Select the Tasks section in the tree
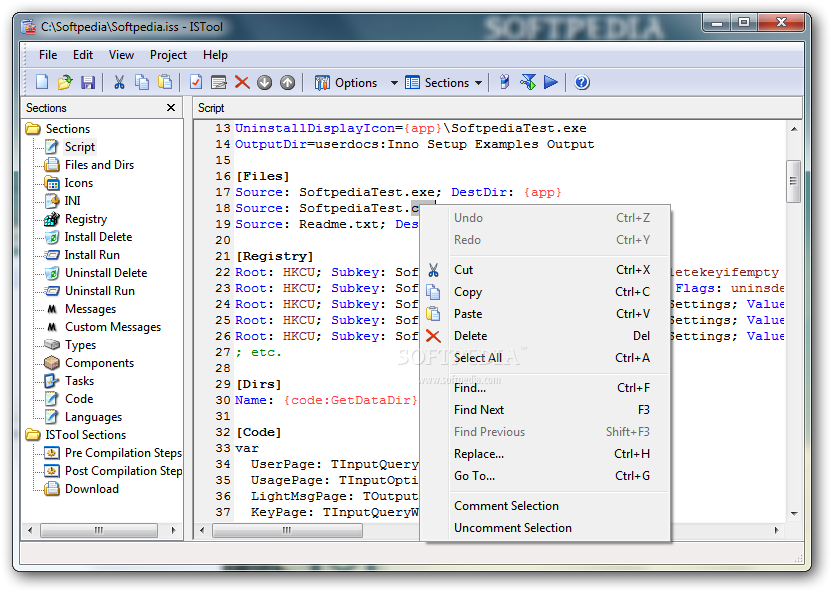The height and width of the screenshot is (592, 832). [x=79, y=381]
